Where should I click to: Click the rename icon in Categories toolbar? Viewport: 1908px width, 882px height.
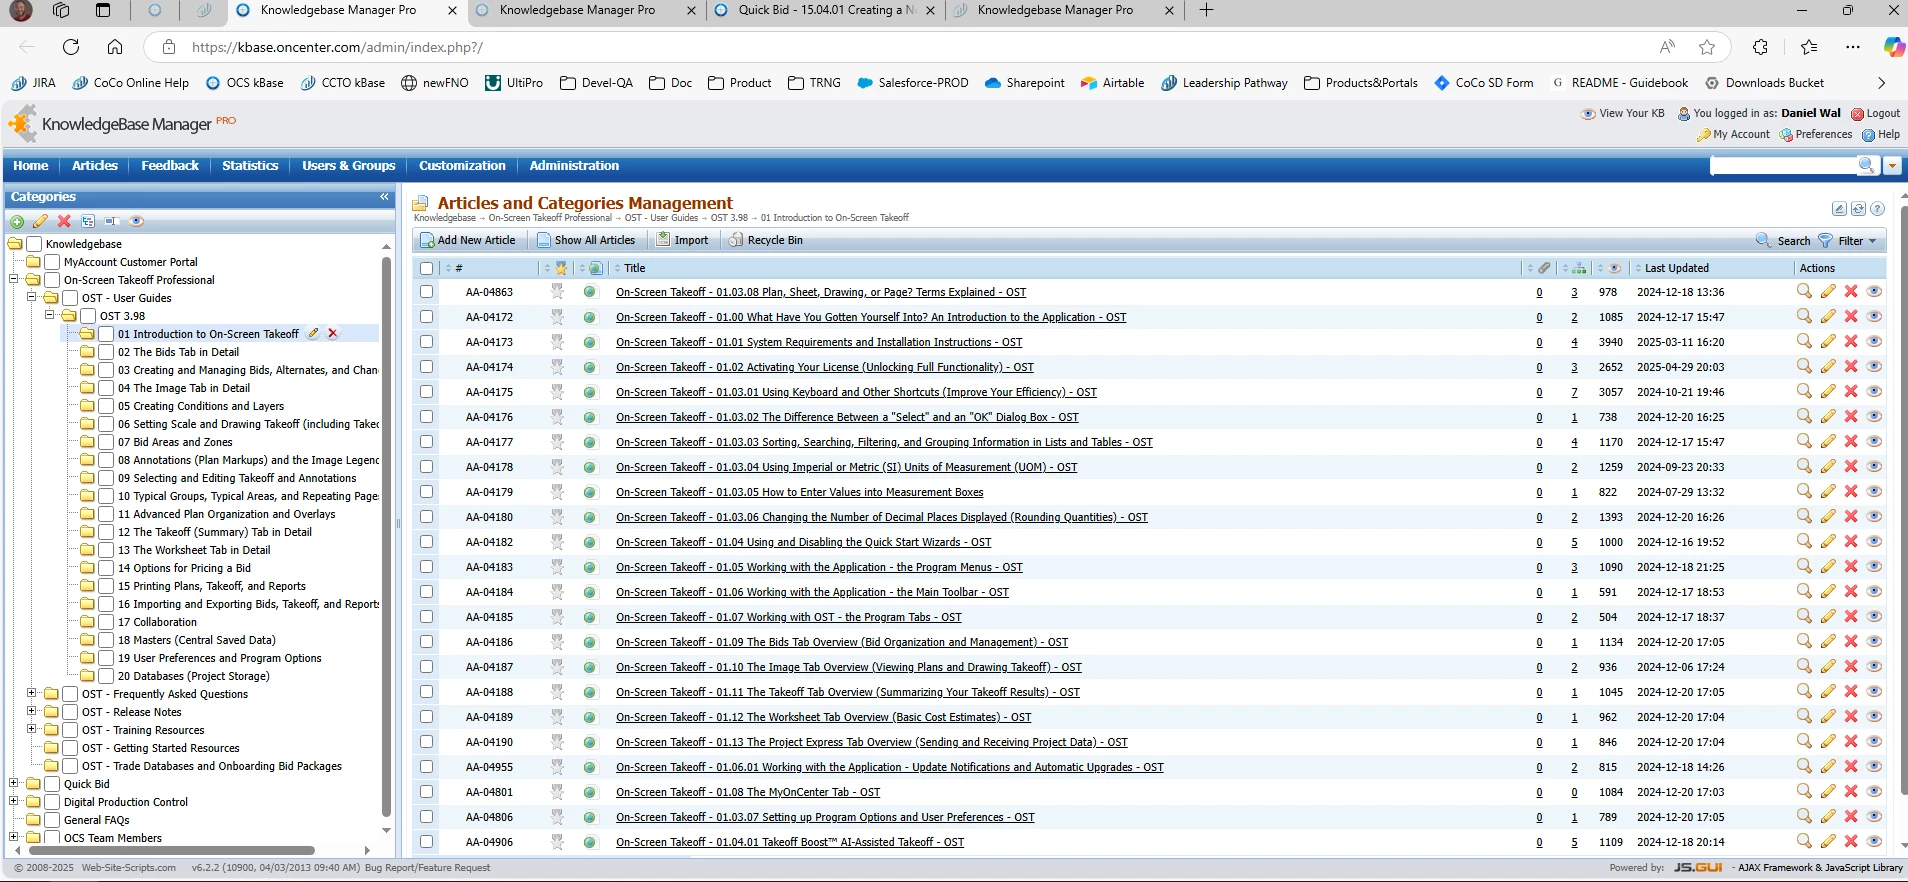pos(111,221)
